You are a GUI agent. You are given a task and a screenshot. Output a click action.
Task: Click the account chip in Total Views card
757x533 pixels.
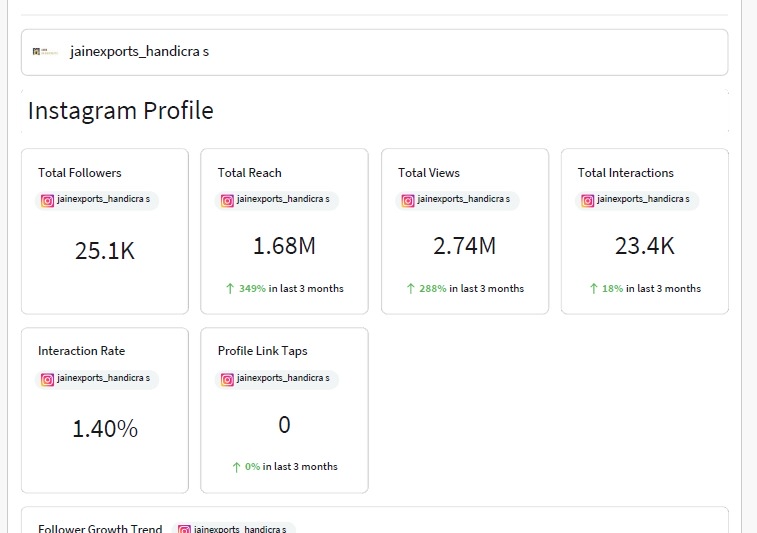tap(457, 200)
